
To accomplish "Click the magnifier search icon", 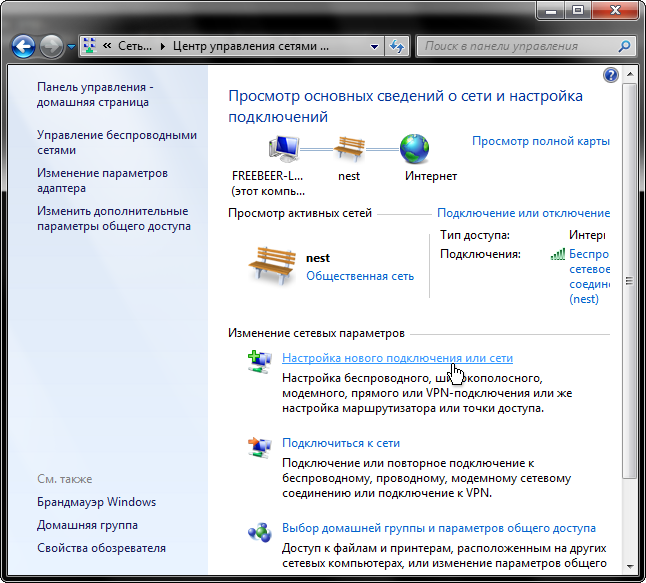I will click(625, 46).
